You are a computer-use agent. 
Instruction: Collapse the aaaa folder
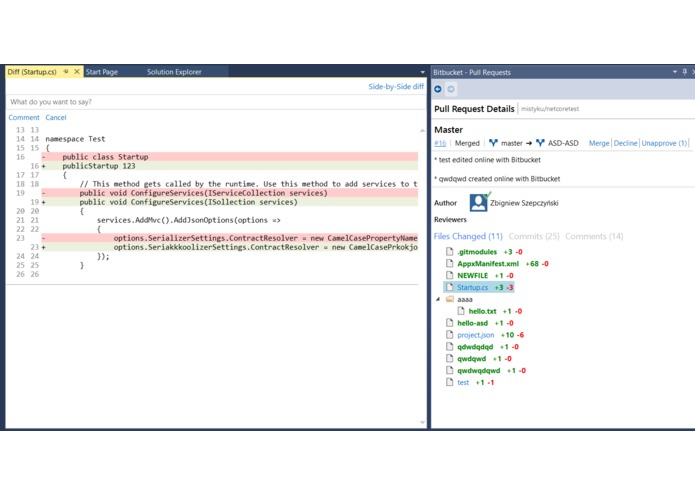coord(438,299)
